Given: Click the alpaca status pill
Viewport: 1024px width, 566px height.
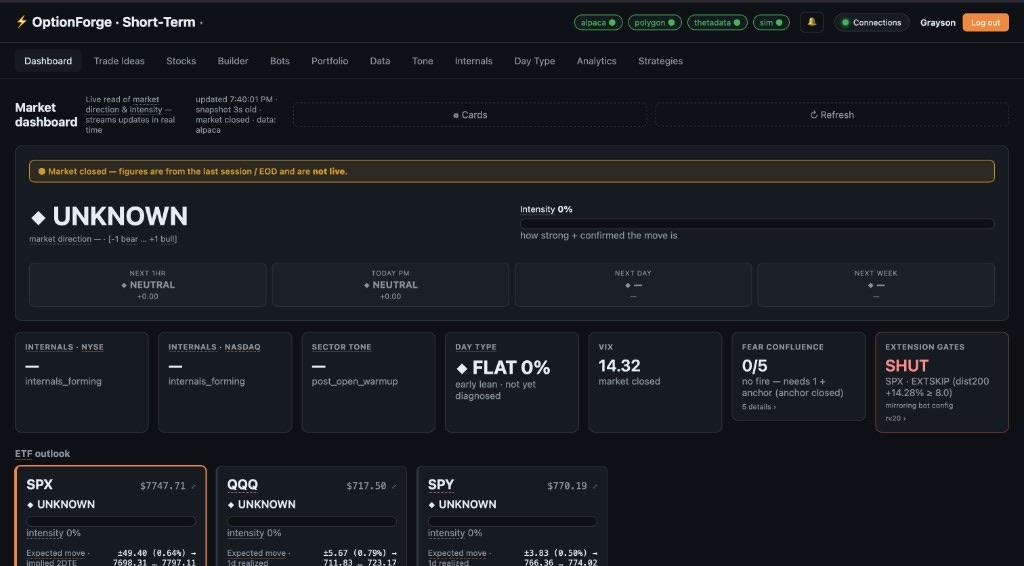Looking at the screenshot, I should click(598, 22).
